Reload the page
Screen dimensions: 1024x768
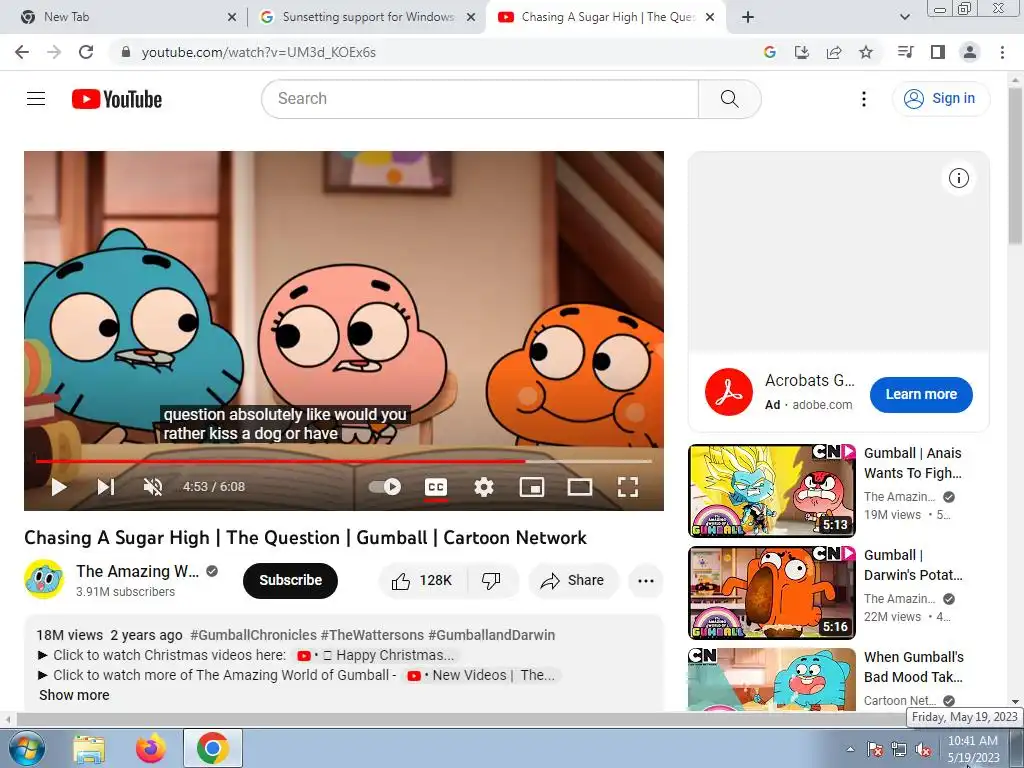coord(86,52)
